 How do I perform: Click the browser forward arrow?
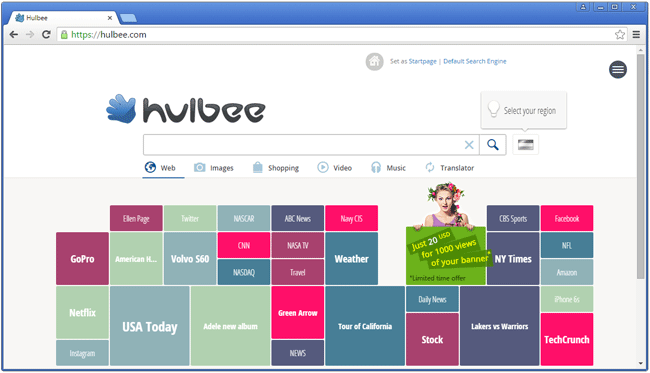pos(30,35)
